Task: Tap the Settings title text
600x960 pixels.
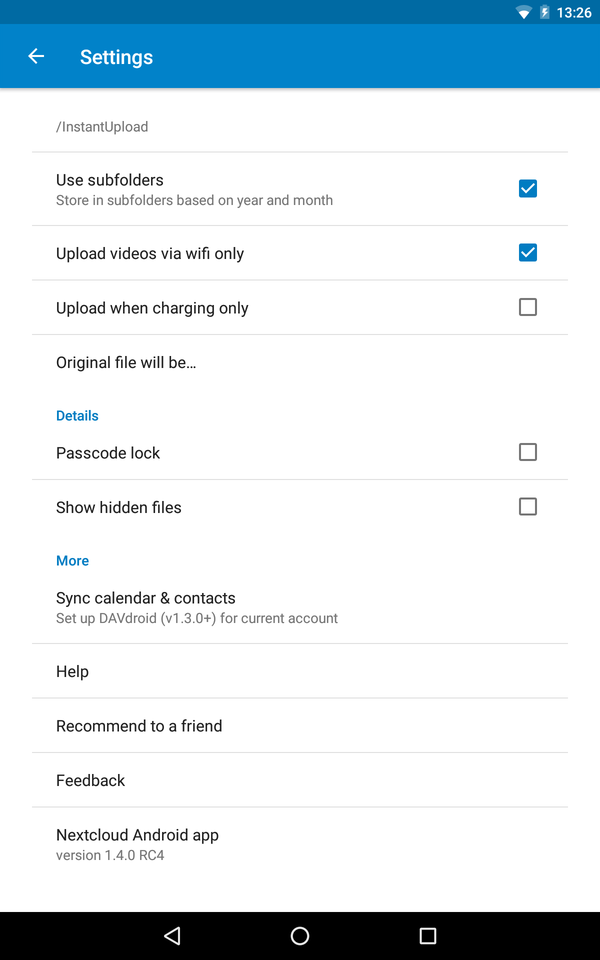Action: [x=116, y=57]
